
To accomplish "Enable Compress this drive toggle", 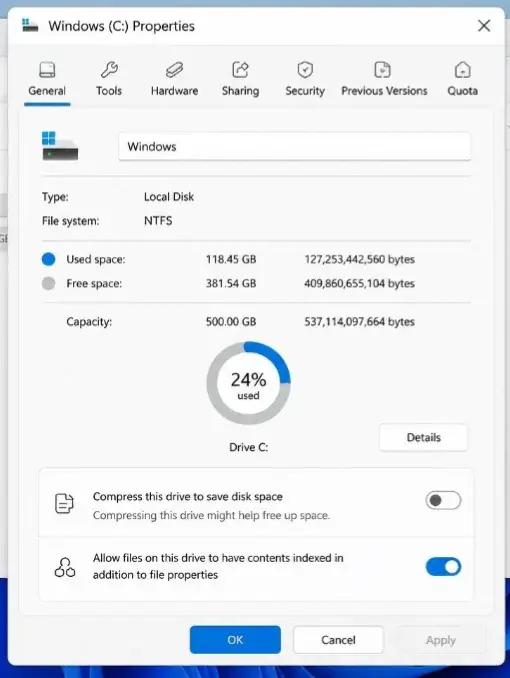I will tap(443, 500).
